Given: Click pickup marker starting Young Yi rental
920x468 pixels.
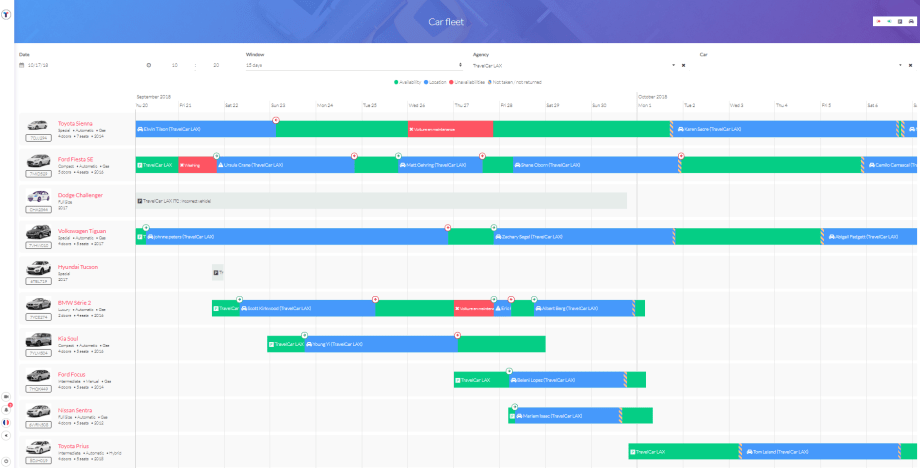Looking at the screenshot, I should click(x=305, y=335).
